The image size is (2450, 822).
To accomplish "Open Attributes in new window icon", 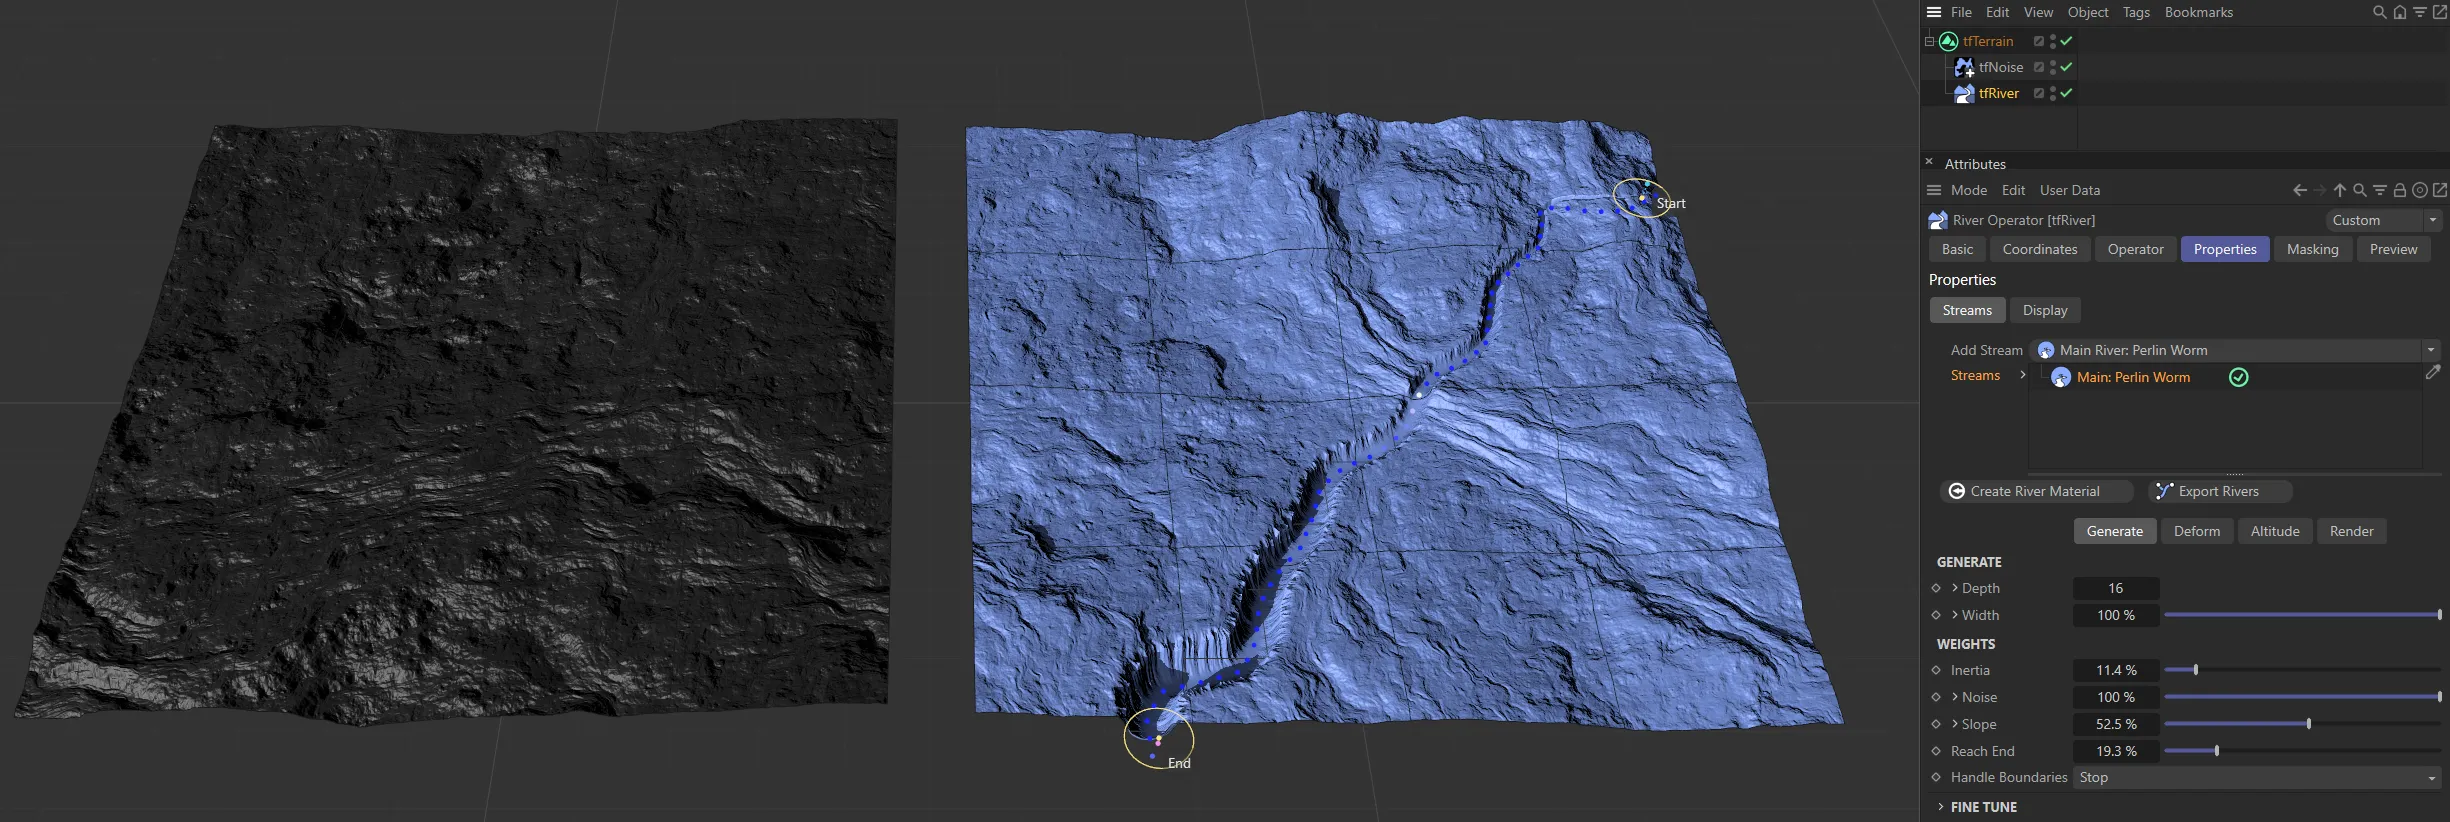I will (2440, 190).
